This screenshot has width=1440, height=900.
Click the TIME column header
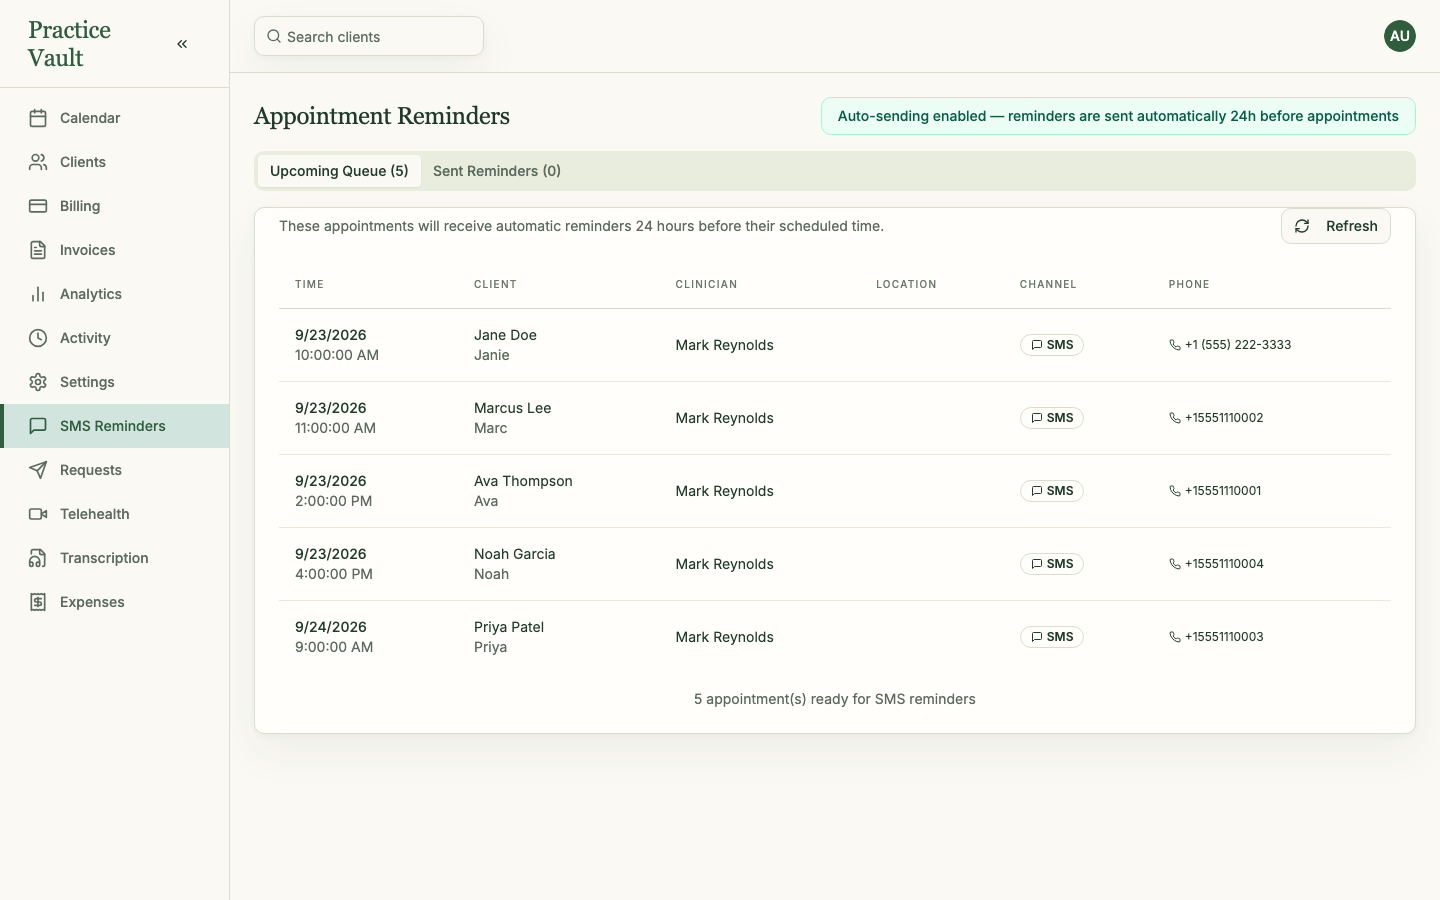point(309,284)
